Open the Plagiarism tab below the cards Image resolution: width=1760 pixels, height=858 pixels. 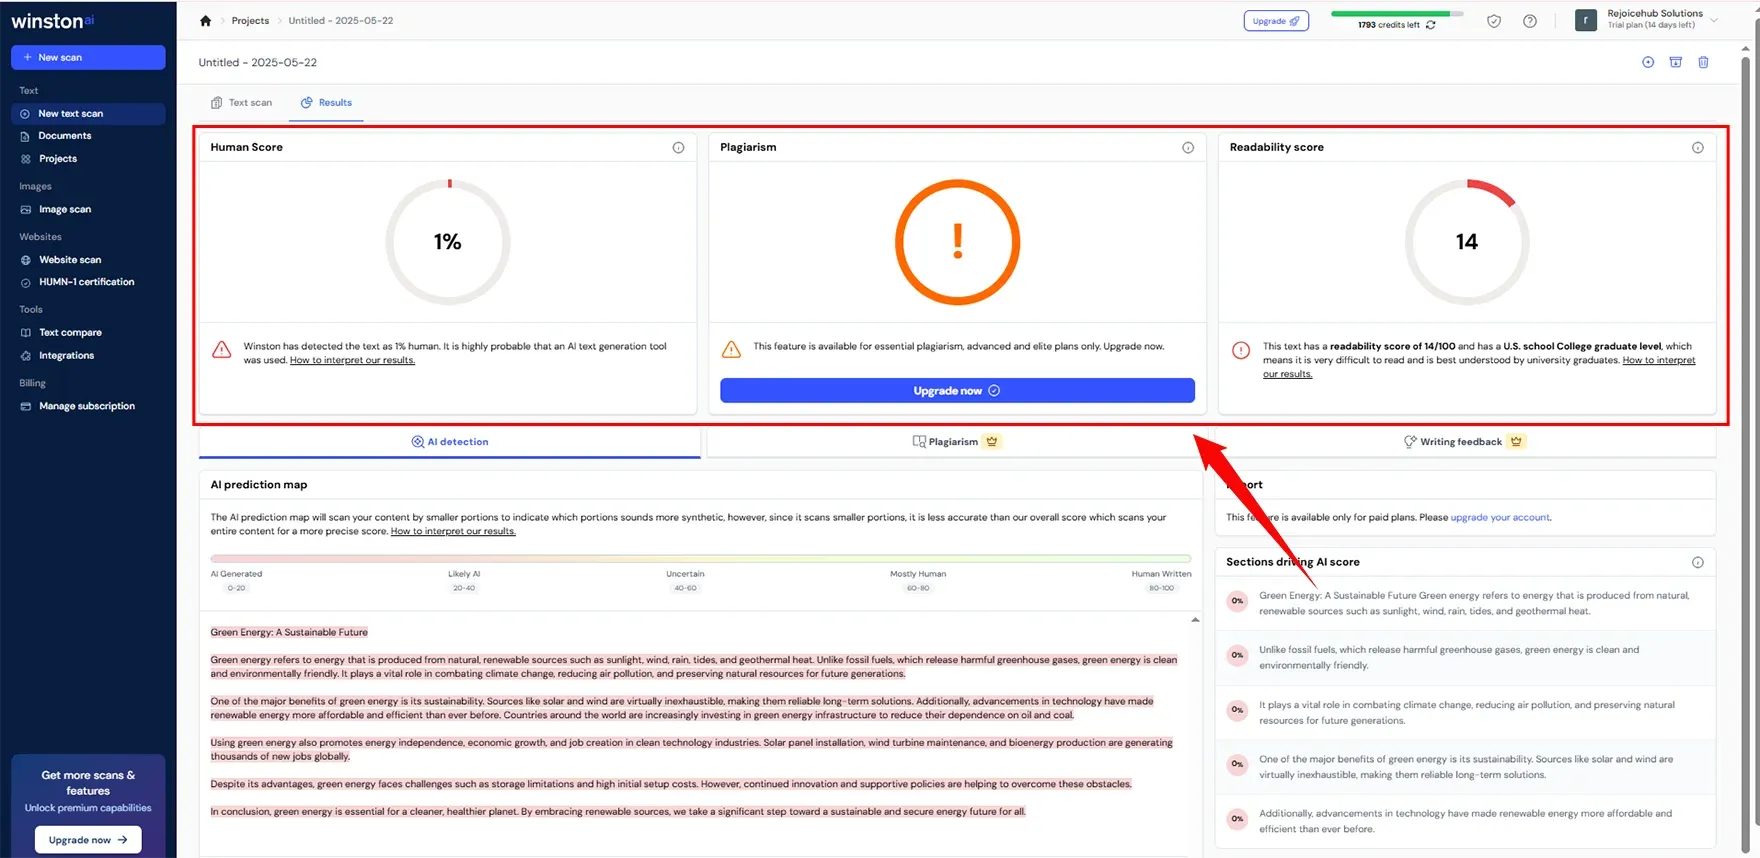[x=953, y=442]
